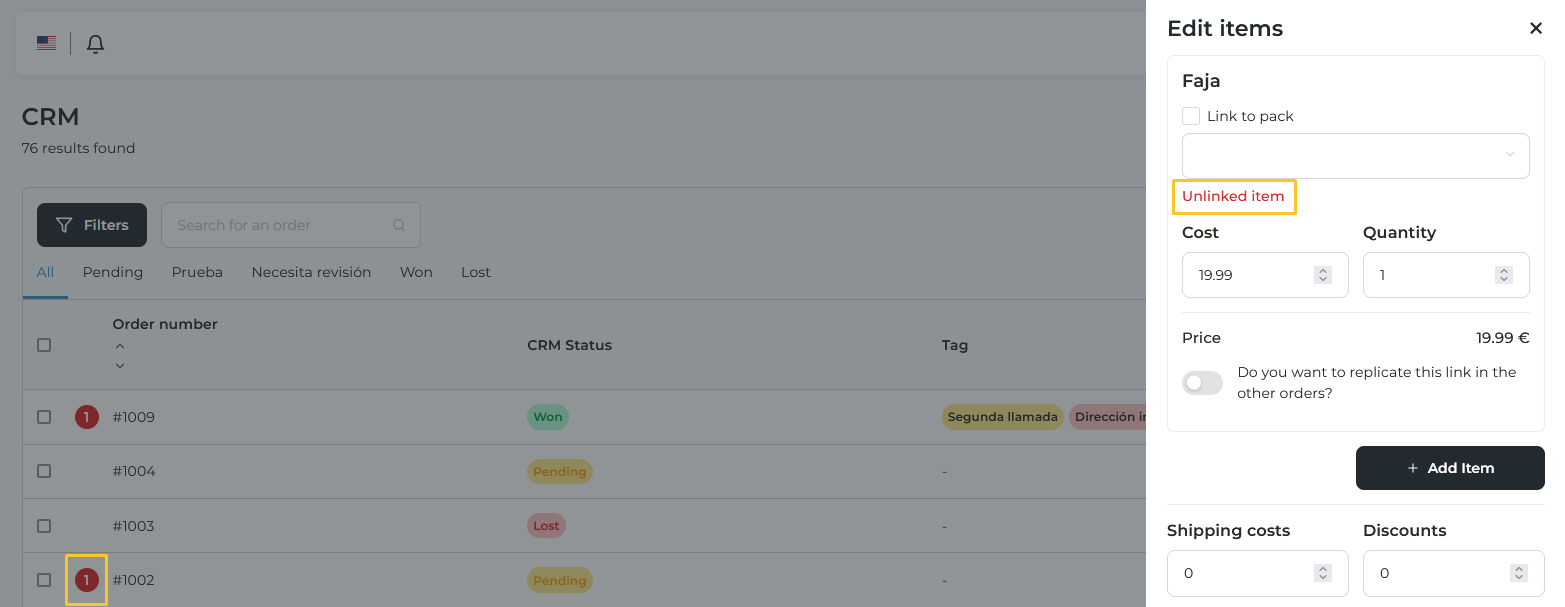The width and height of the screenshot is (1565, 607).
Task: Open the notifications bell
Action: pyautogui.click(x=95, y=44)
